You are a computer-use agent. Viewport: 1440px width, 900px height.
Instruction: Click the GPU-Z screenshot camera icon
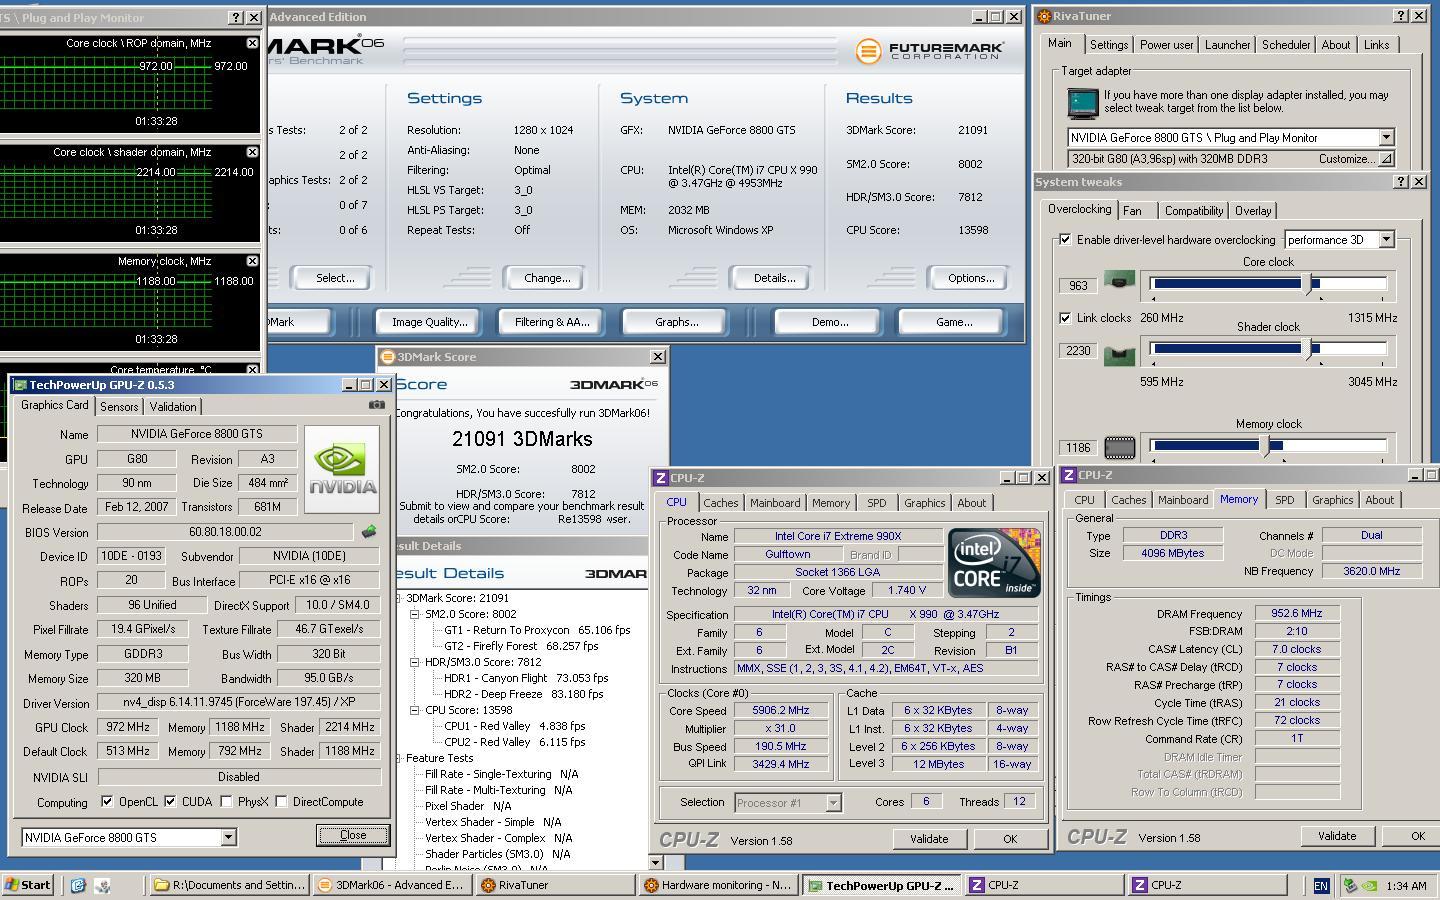coord(376,405)
